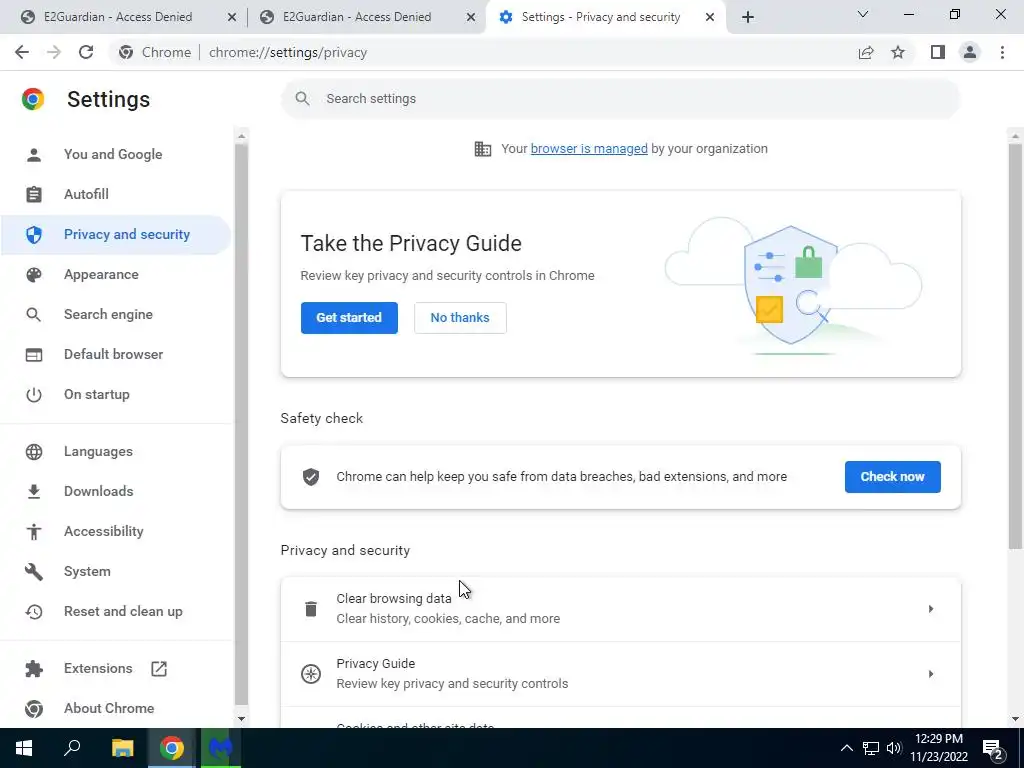1024x768 pixels.
Task: Open Clear browsing data row
Action: 620,609
